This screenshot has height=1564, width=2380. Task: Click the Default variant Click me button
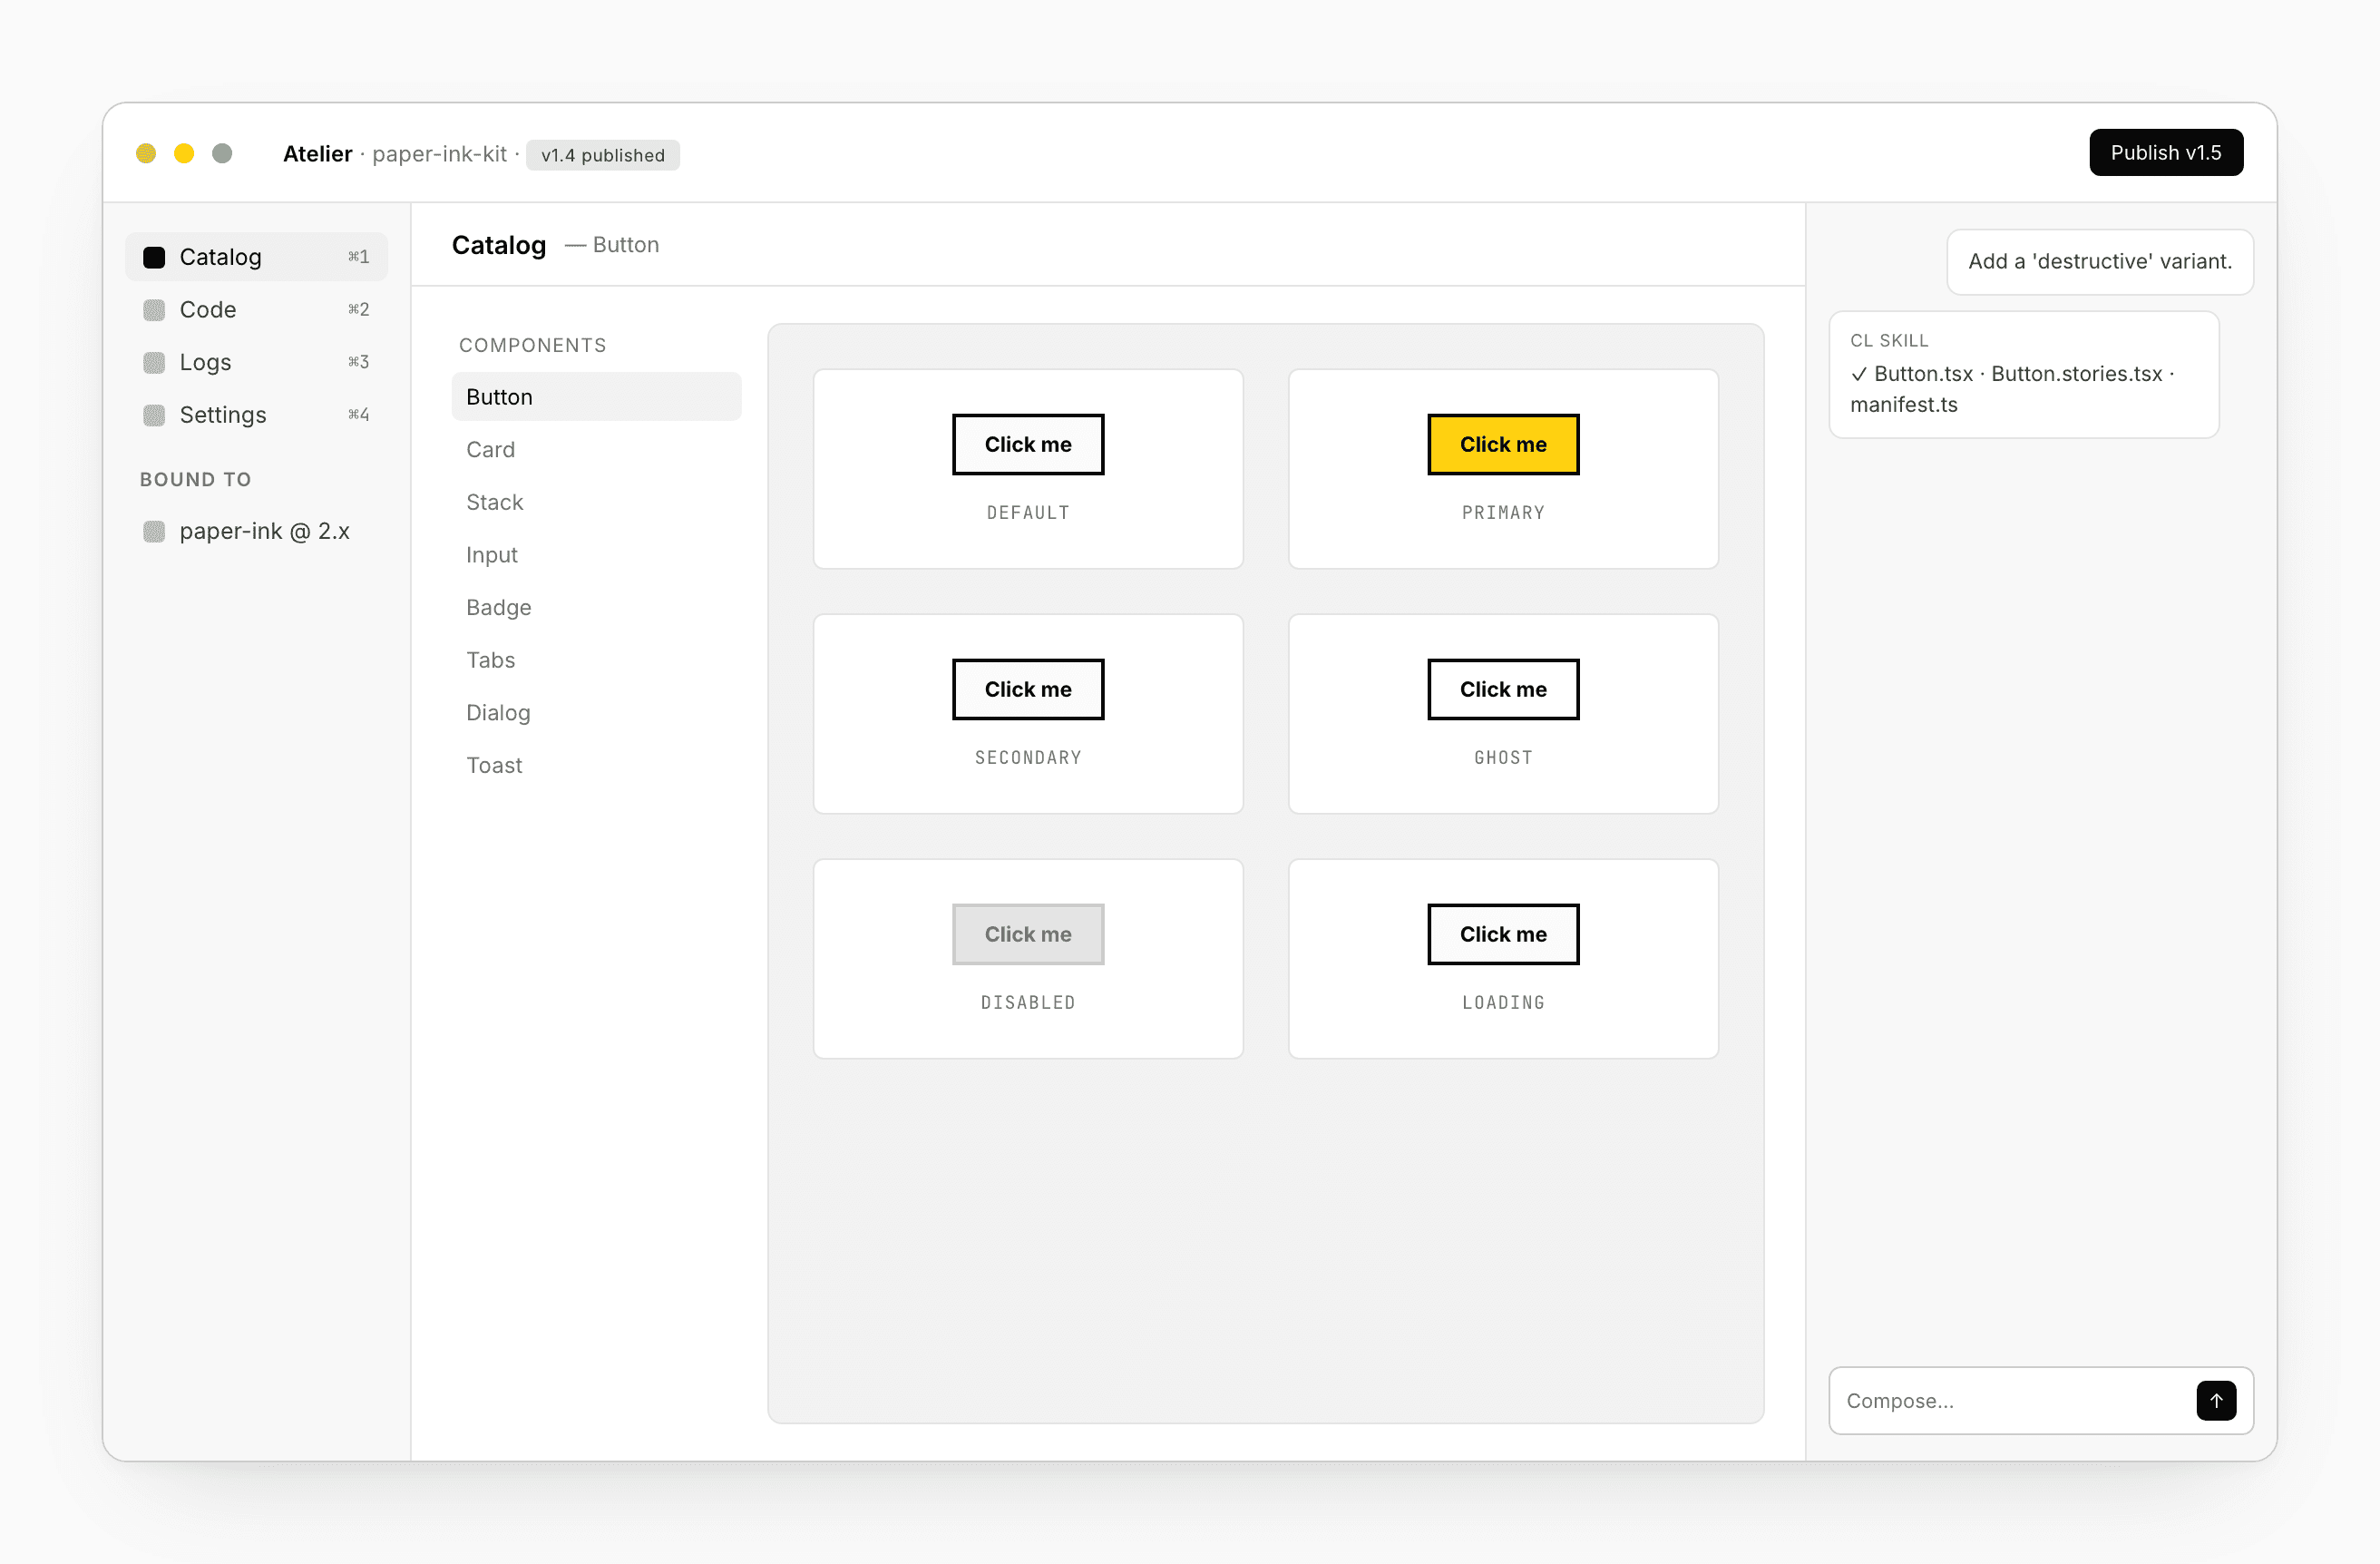[1027, 444]
